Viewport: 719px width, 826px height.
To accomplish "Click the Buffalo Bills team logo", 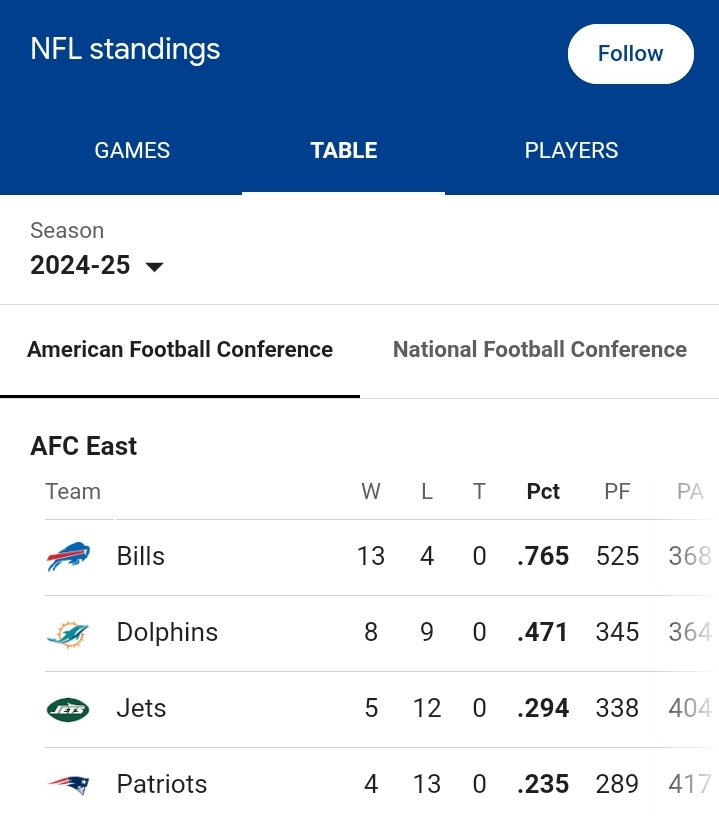I will tap(68, 556).
